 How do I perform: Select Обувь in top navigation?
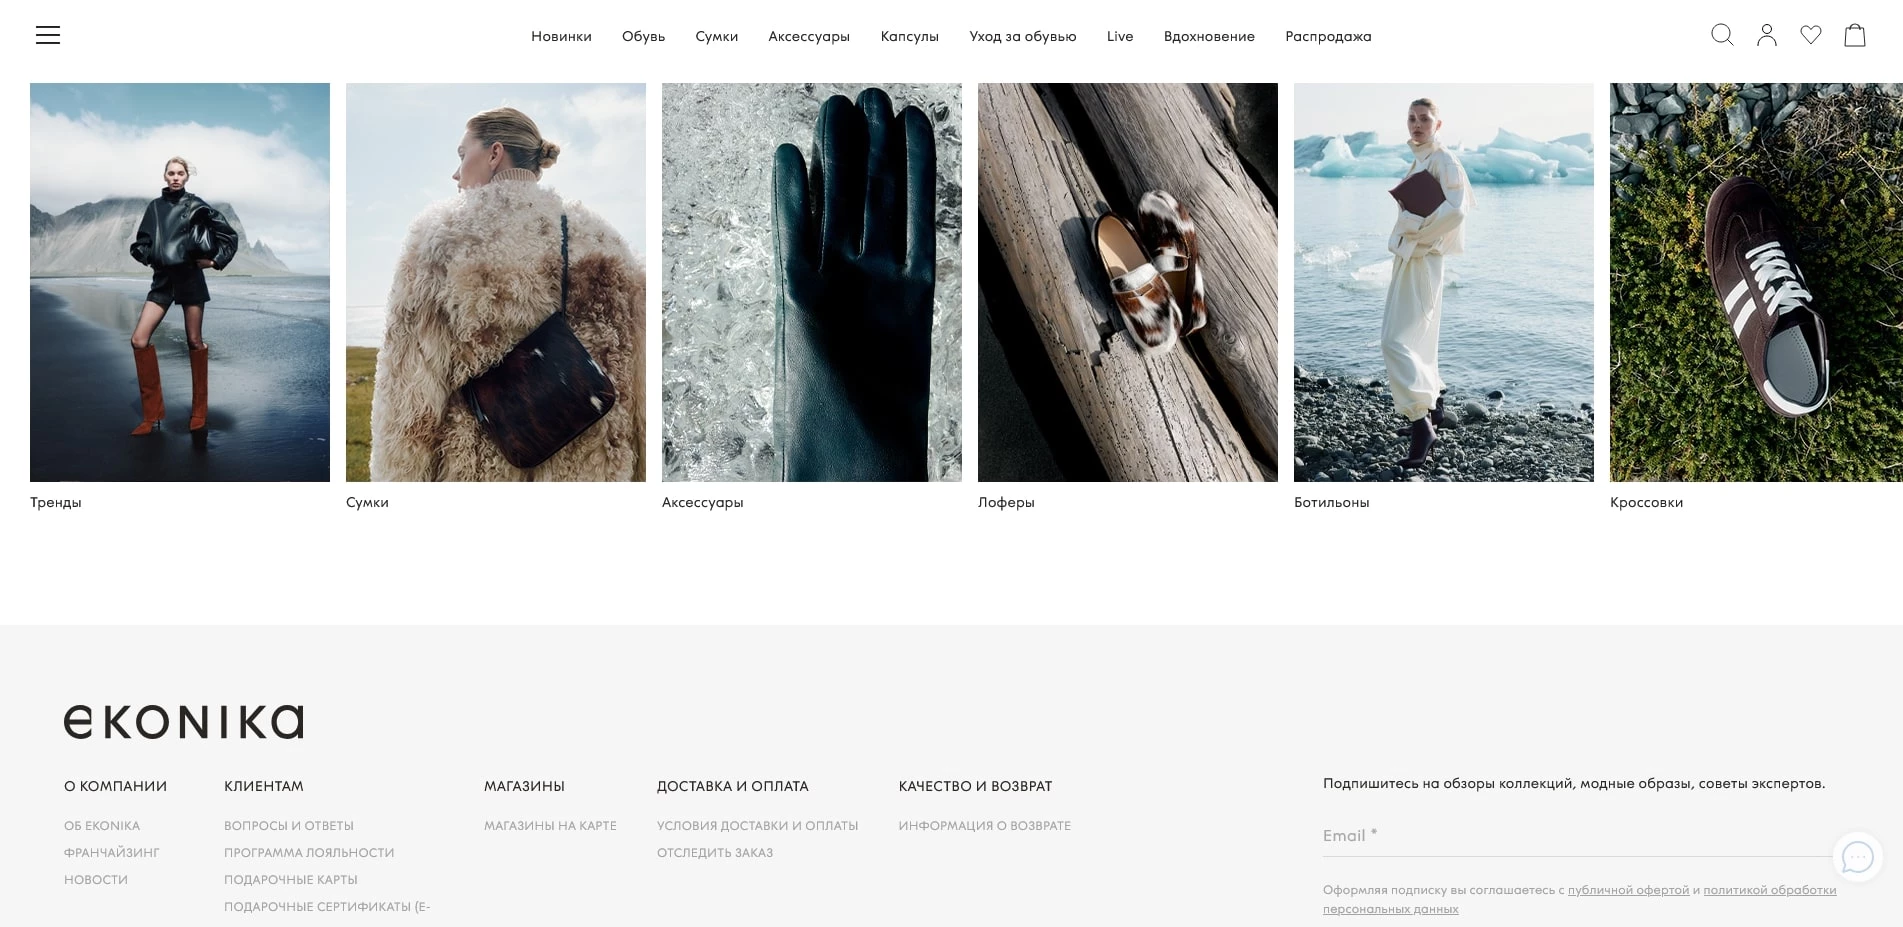pos(643,36)
